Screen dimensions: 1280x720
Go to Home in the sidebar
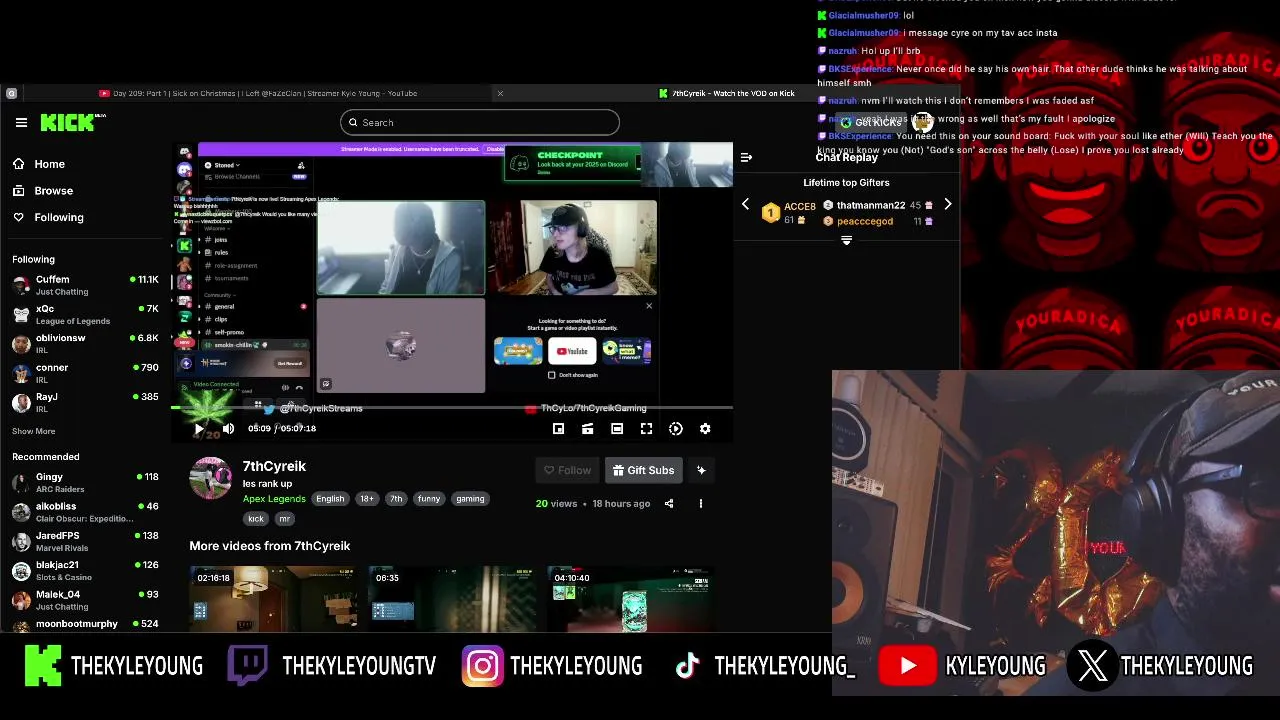coord(40,164)
